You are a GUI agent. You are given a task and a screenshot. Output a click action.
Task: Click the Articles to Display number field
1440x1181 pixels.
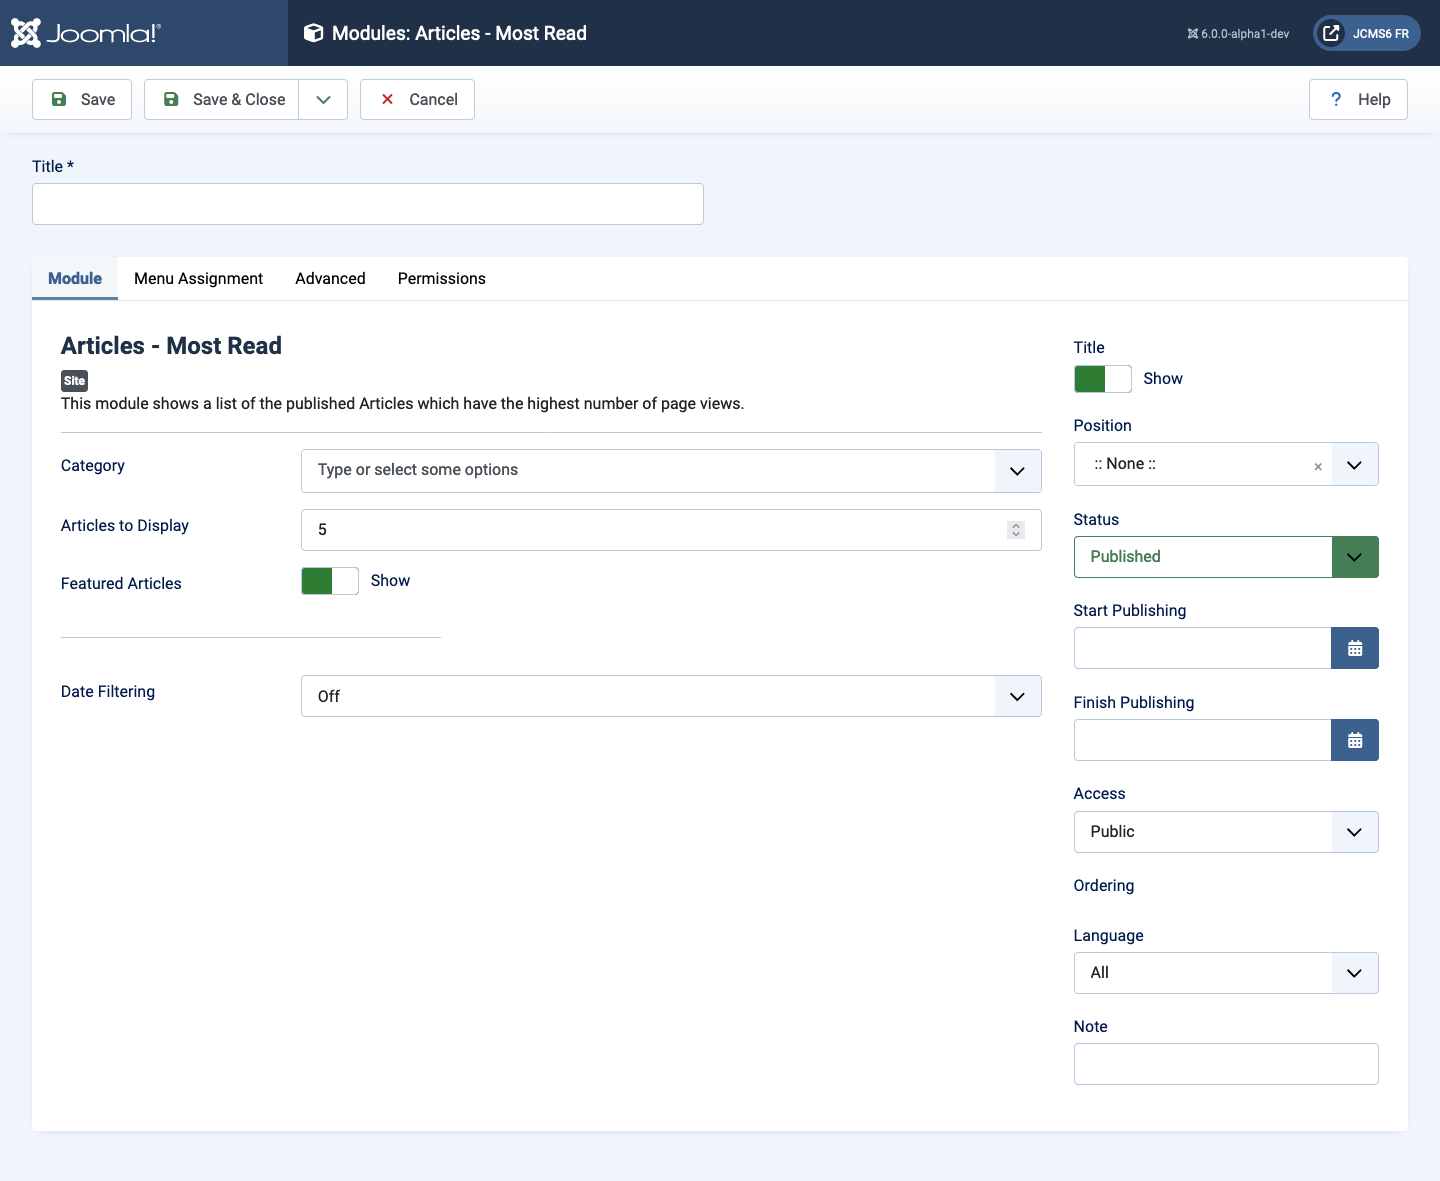pyautogui.click(x=671, y=530)
